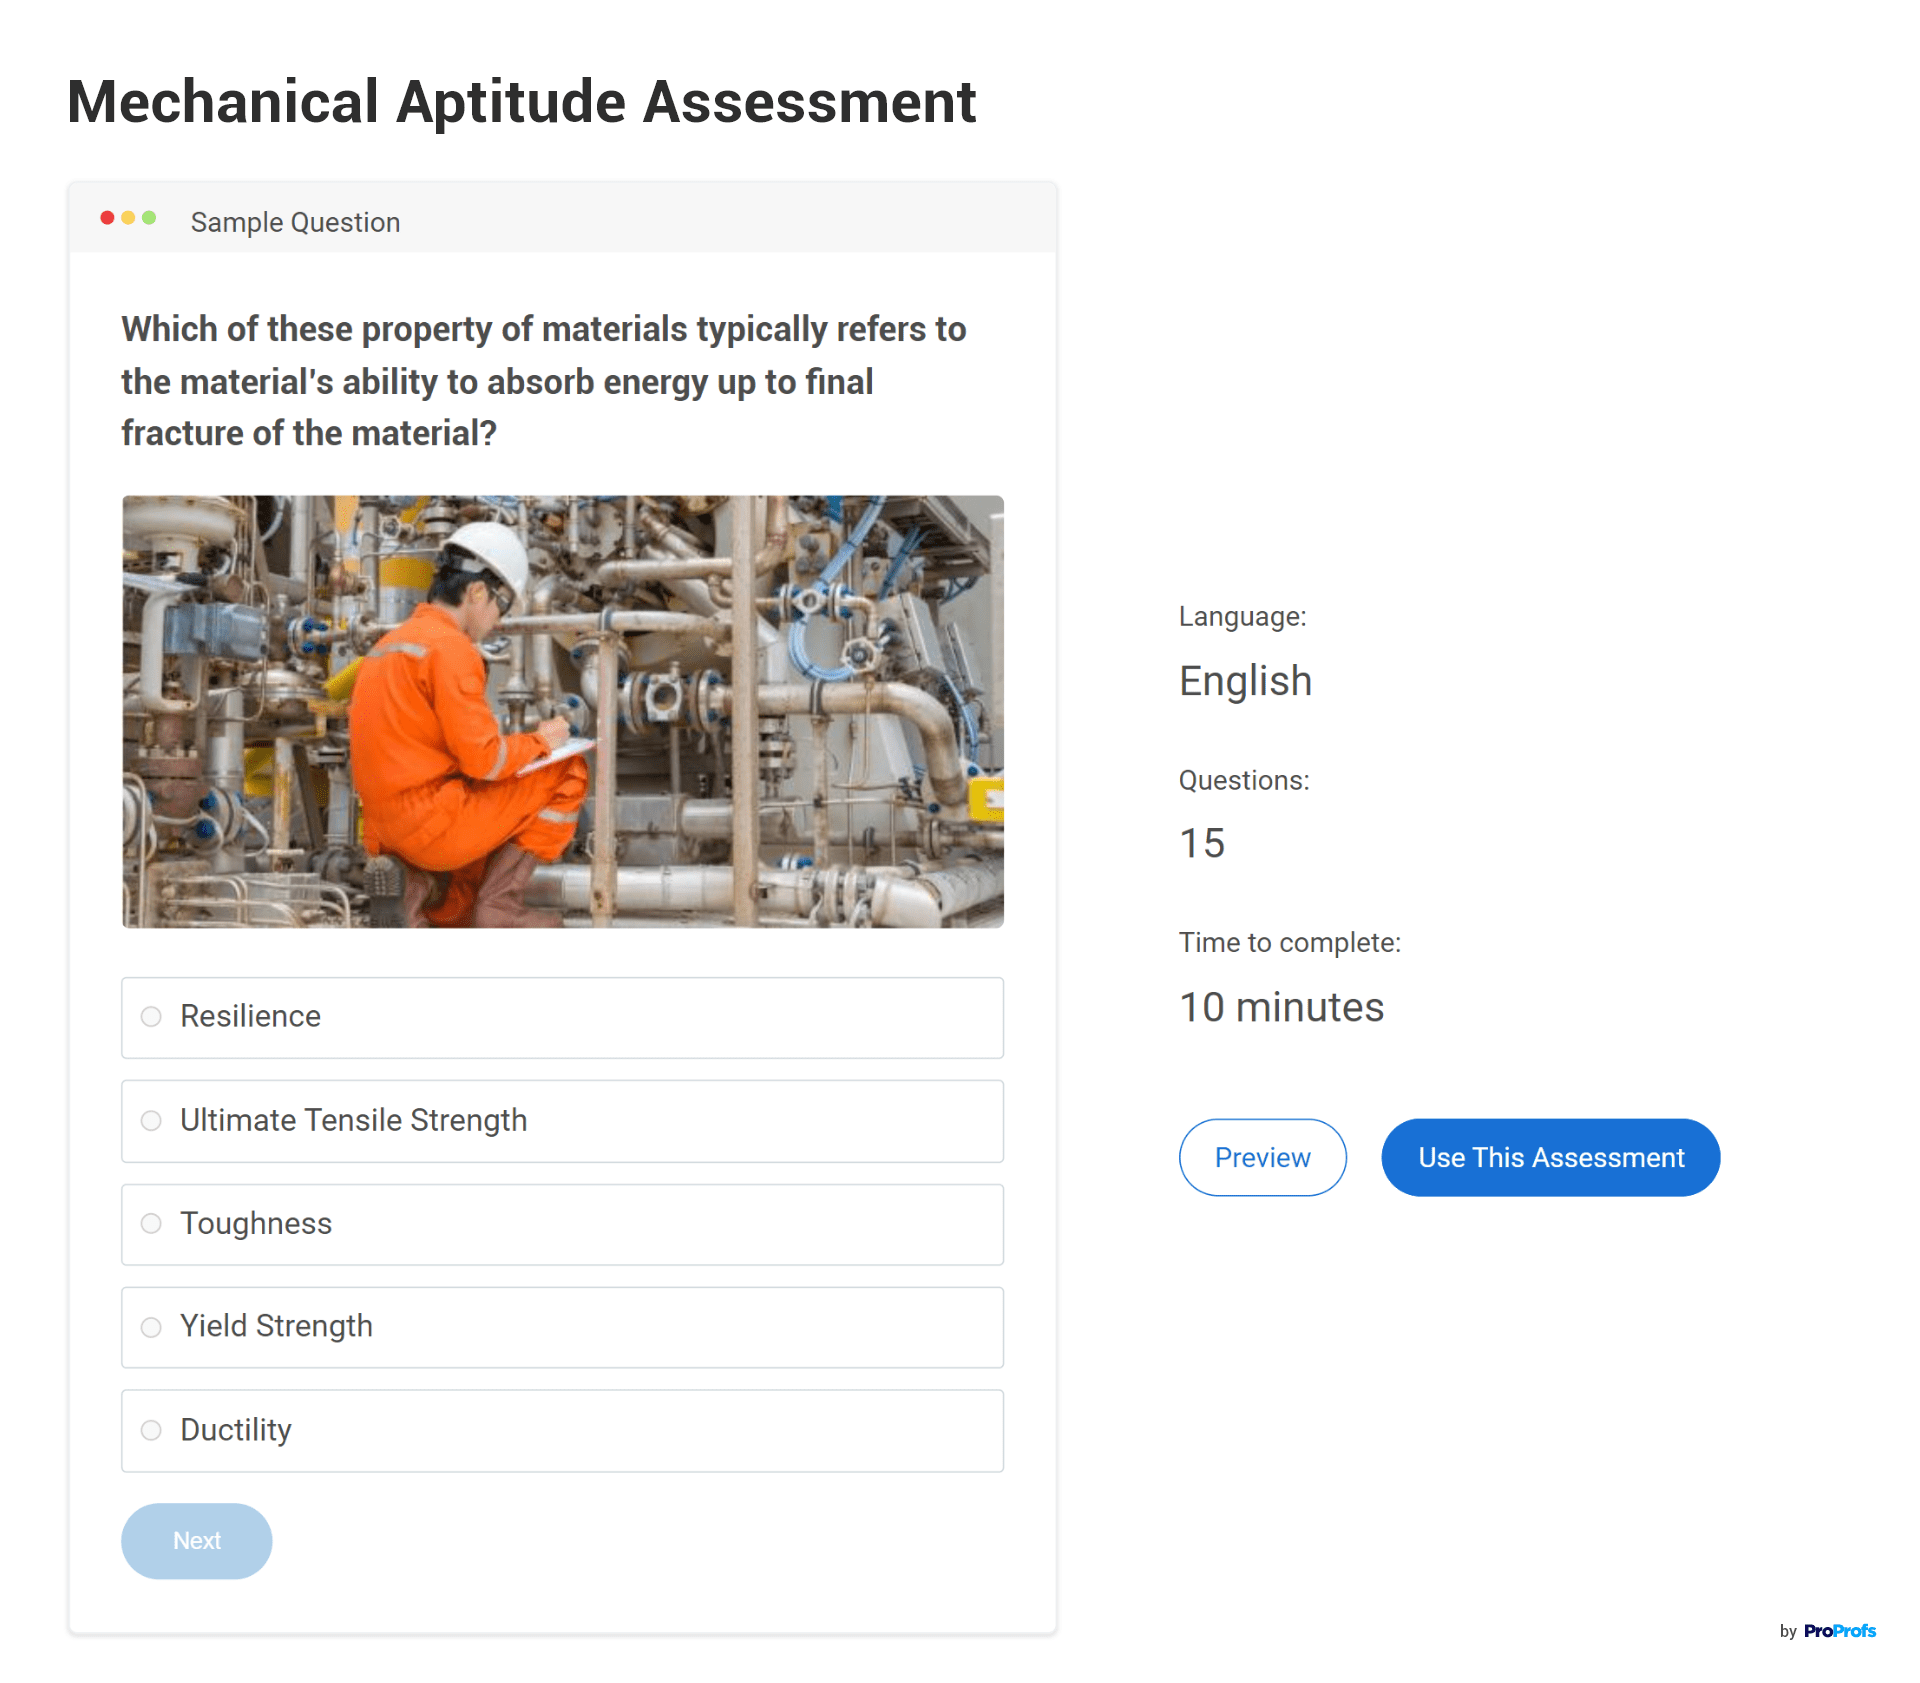
Task: Click the Sample Question header label
Action: [x=295, y=222]
